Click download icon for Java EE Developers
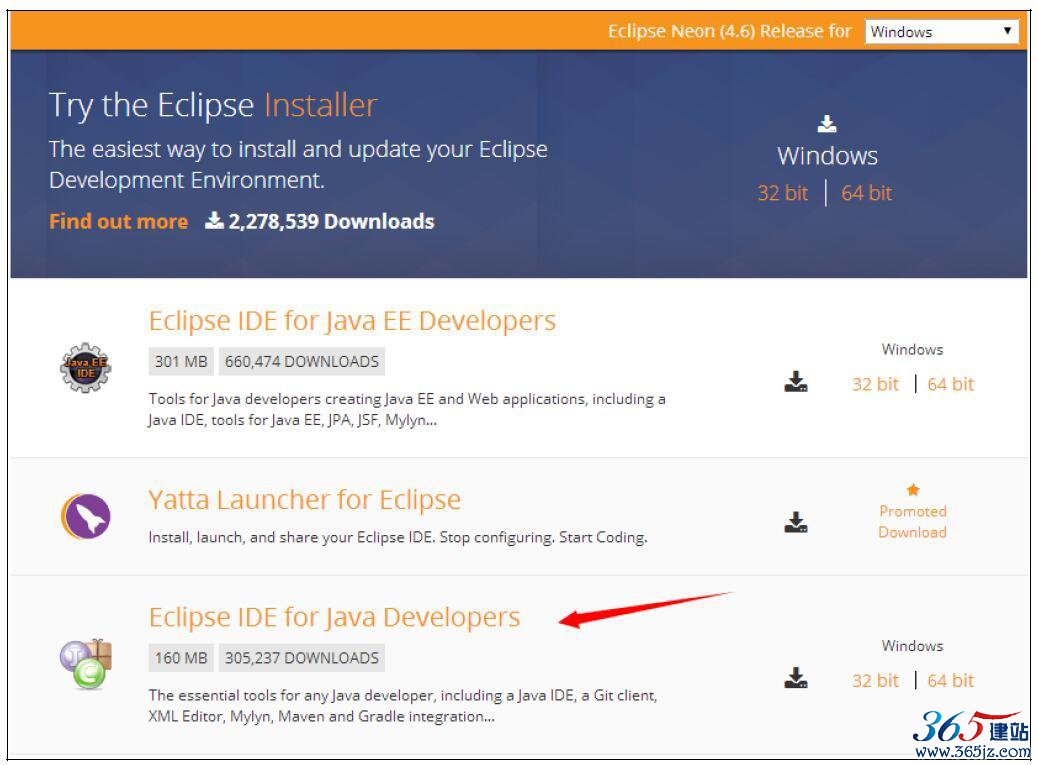The image size is (1038, 765). (796, 382)
